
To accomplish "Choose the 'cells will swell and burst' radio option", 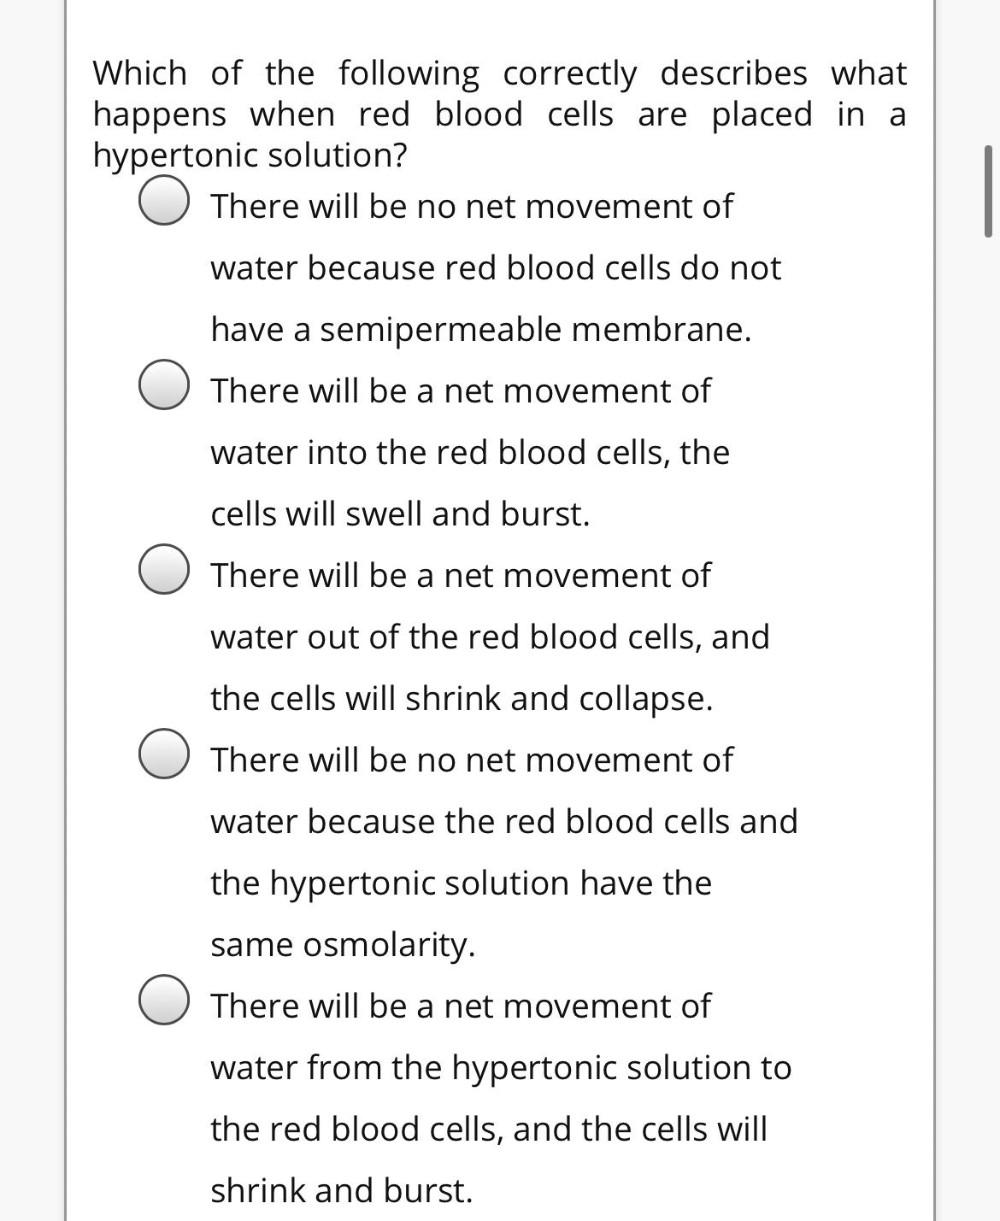I will (165, 388).
